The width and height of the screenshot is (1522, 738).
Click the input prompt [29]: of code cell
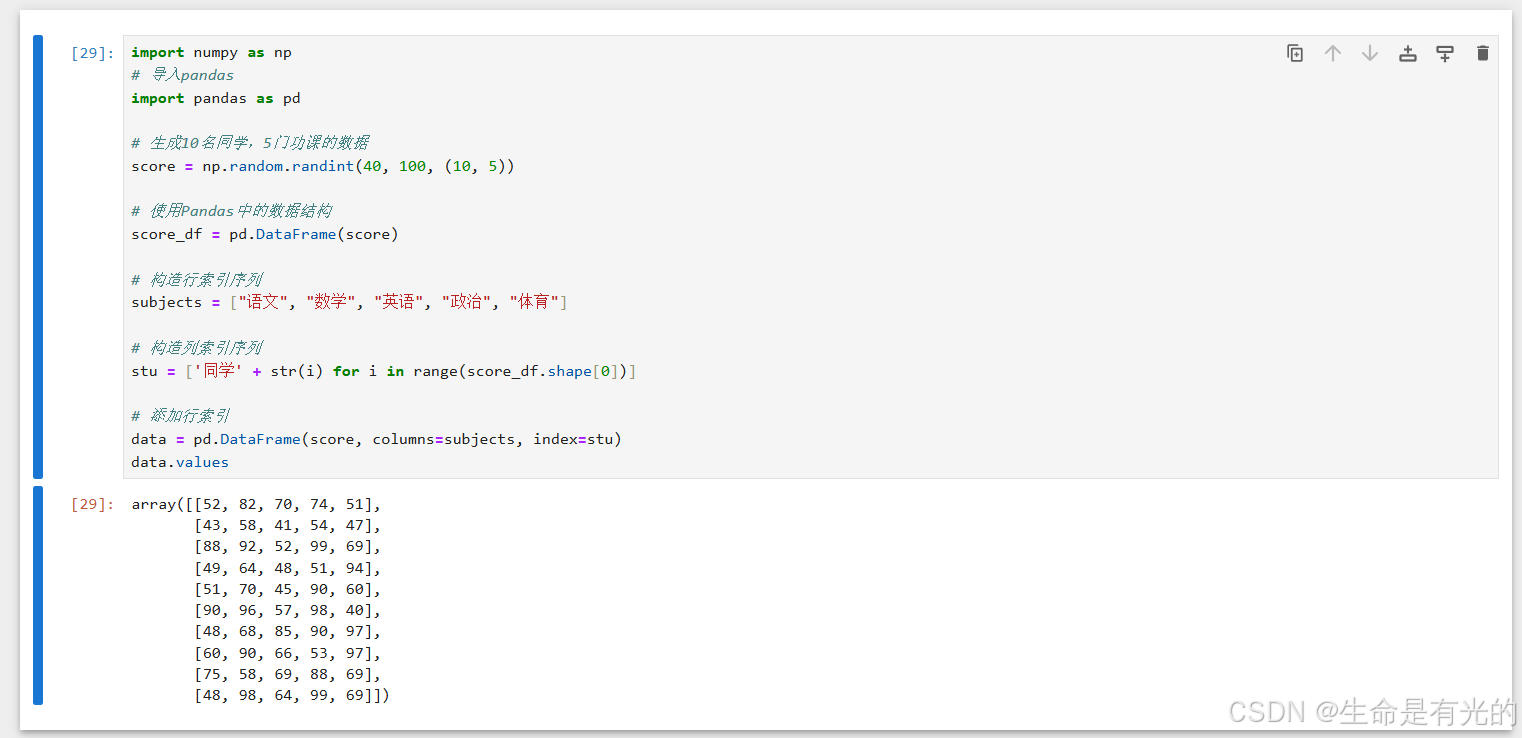click(92, 53)
